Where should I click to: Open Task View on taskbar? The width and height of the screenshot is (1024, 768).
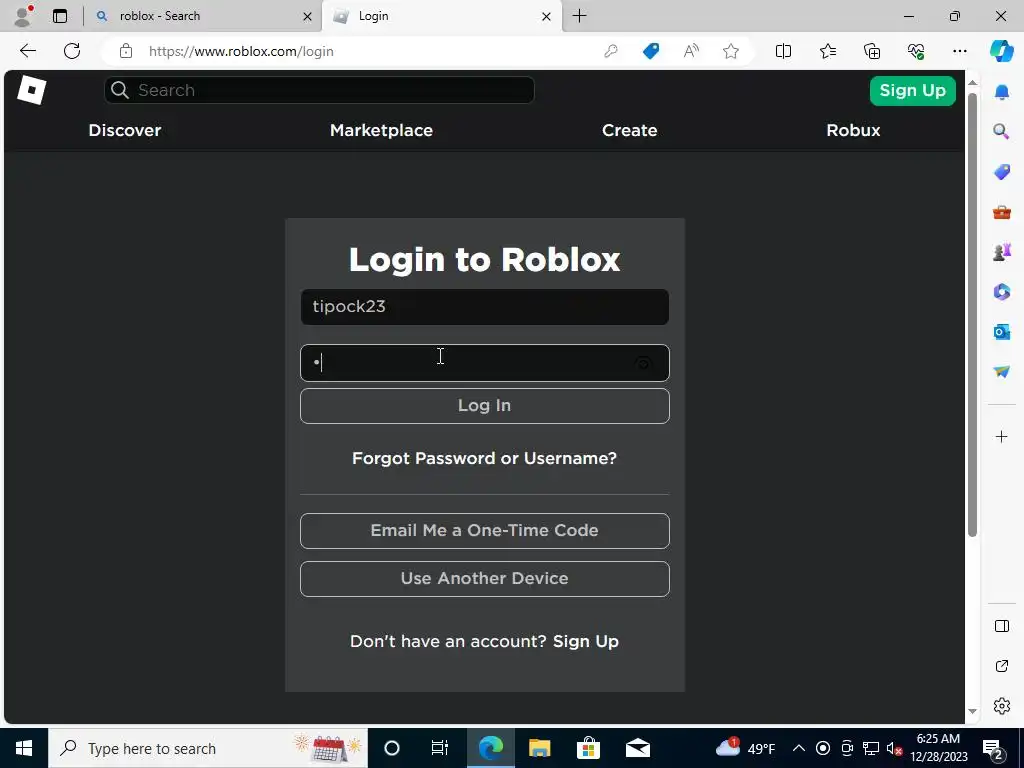[440, 748]
